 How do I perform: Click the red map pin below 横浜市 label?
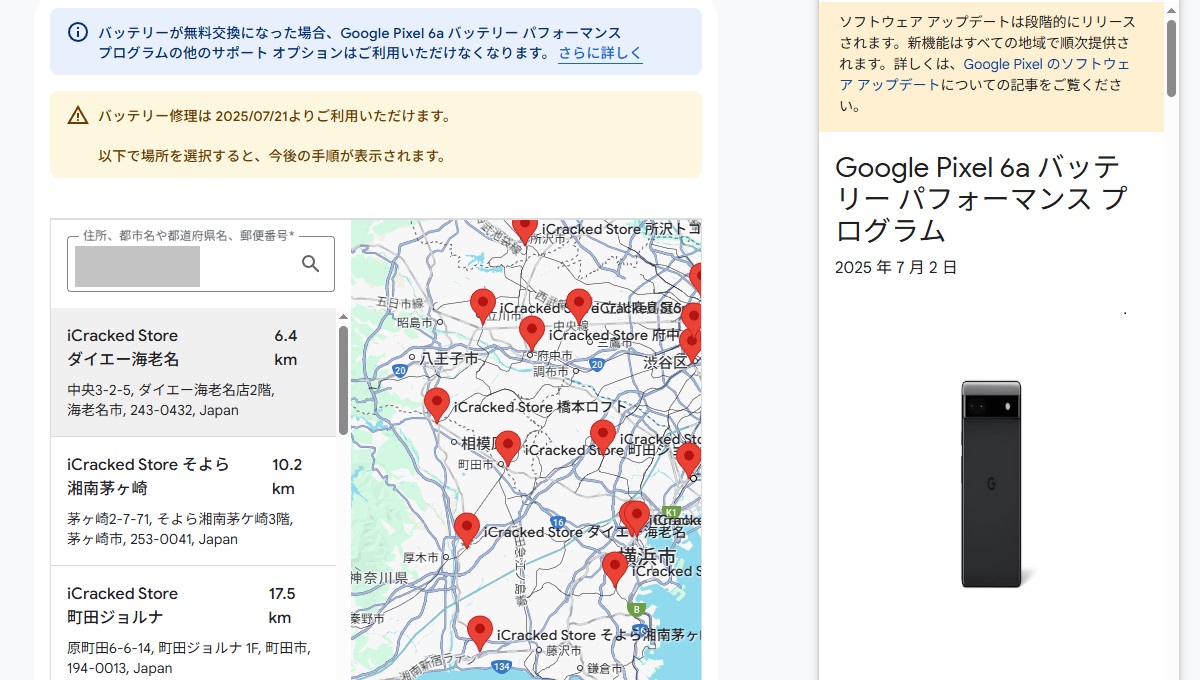point(615,569)
